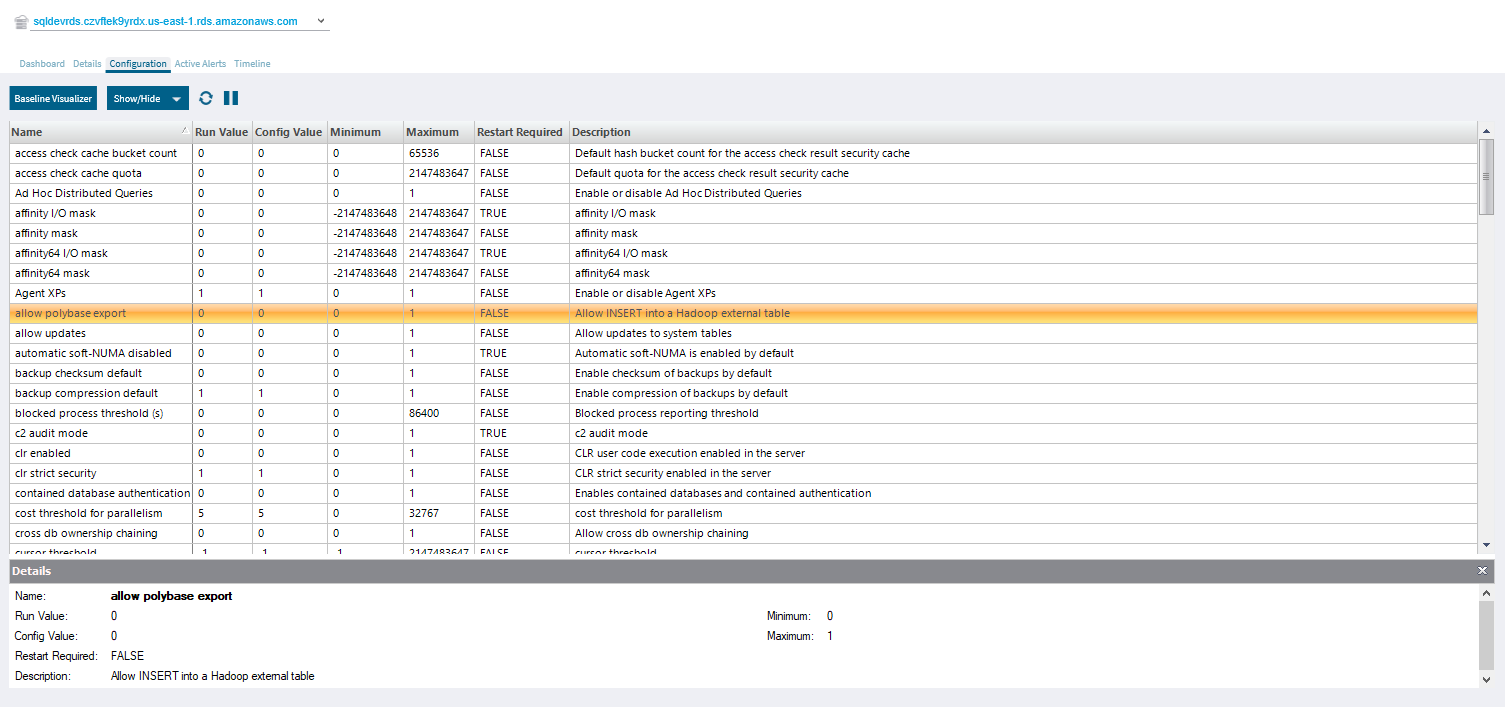Image resolution: width=1505 pixels, height=707 pixels.
Task: Select the 'clr enabled' row
Action: pos(743,453)
